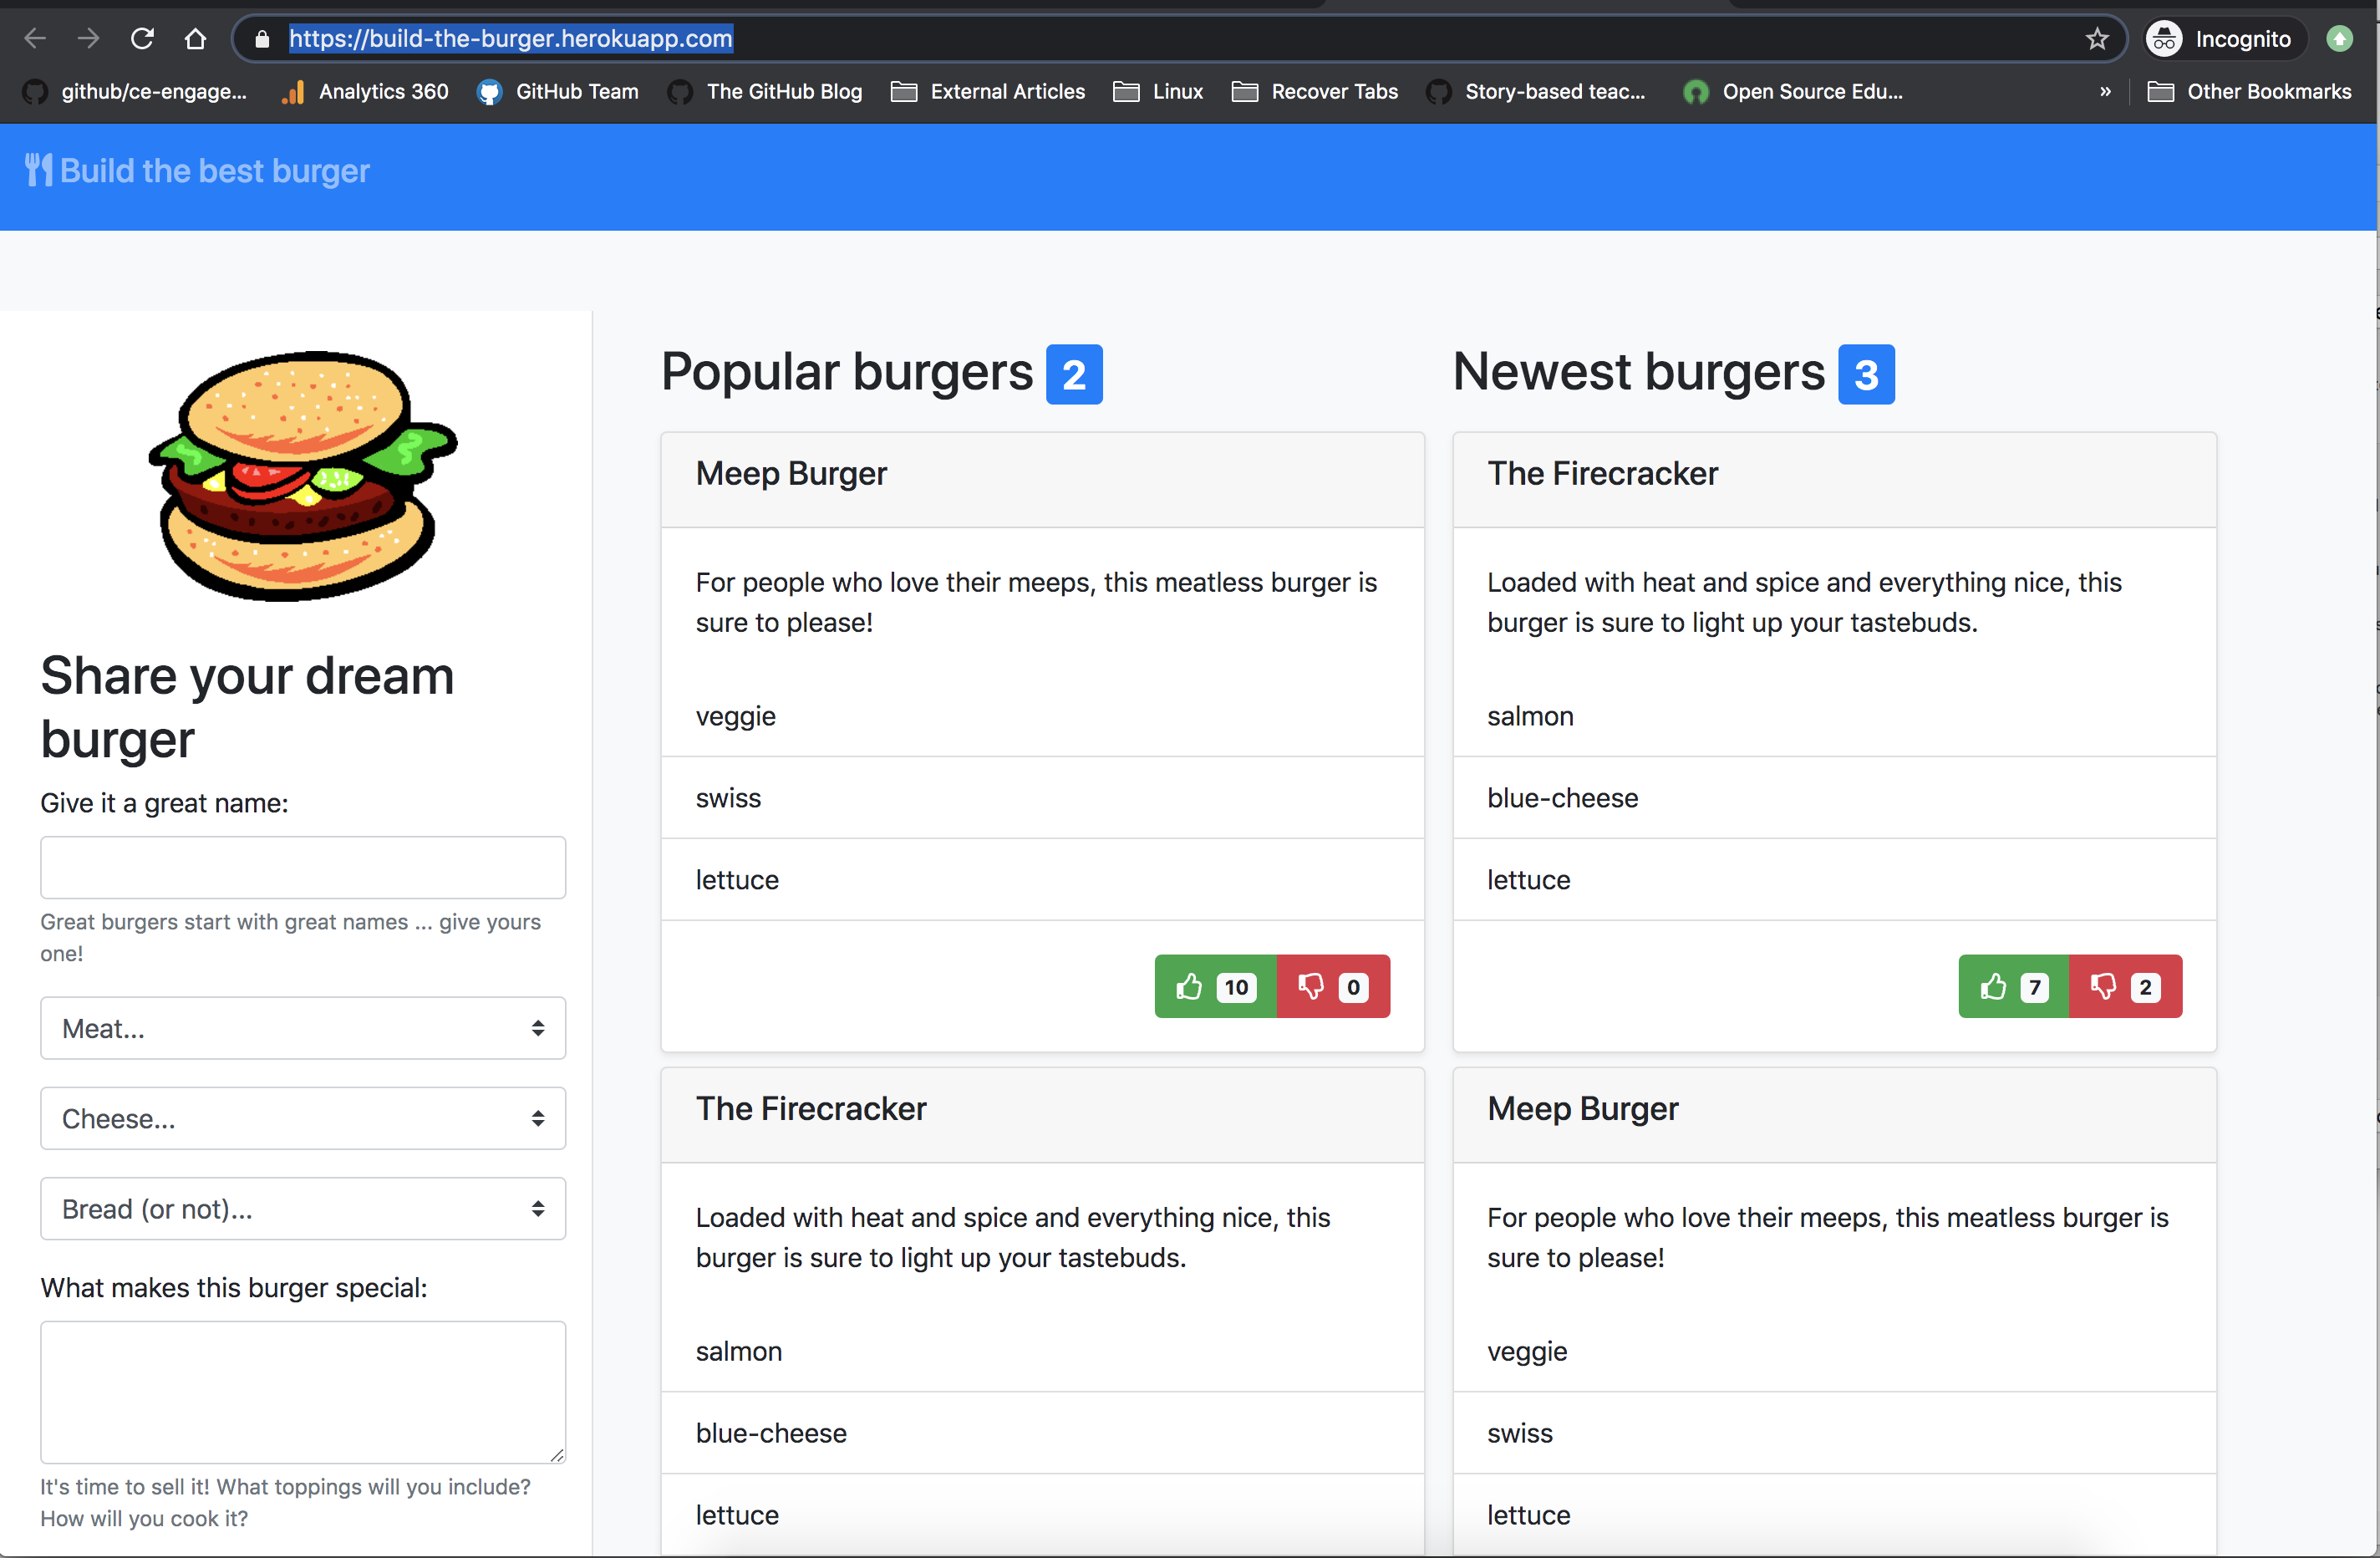The height and width of the screenshot is (1558, 2380).
Task: Bookmark this page with star icon
Action: [2097, 39]
